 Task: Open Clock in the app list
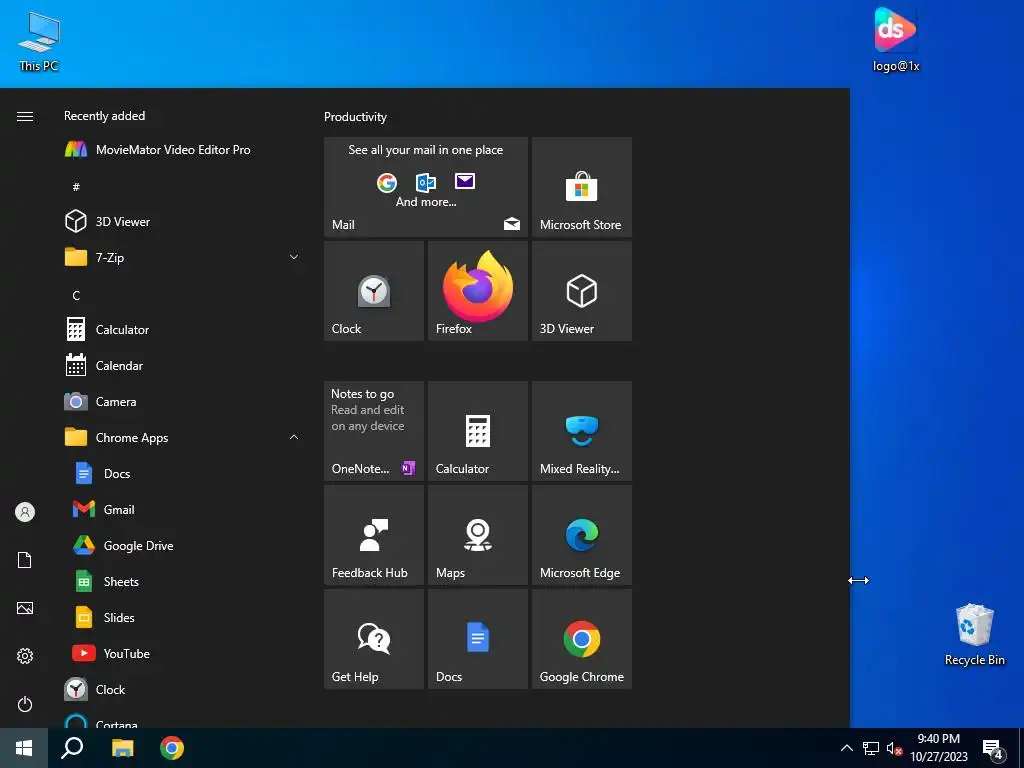[x=183, y=690]
